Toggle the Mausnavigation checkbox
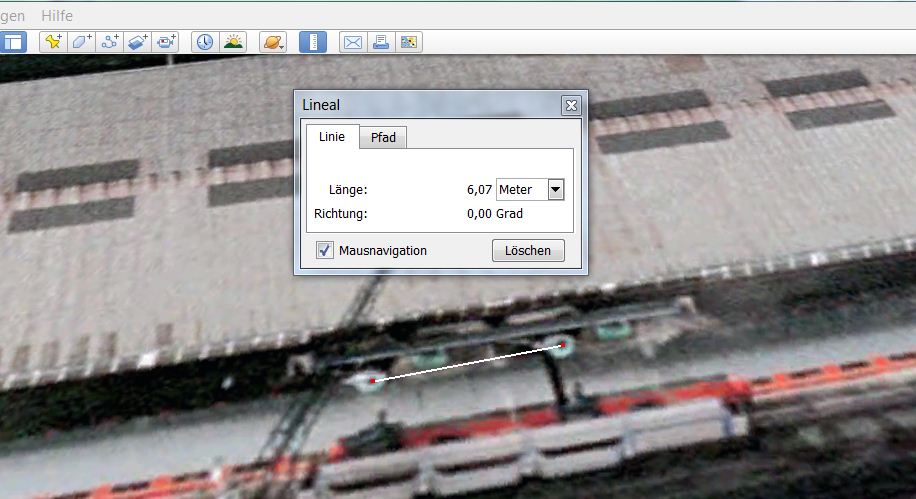This screenshot has width=916, height=499. [325, 250]
